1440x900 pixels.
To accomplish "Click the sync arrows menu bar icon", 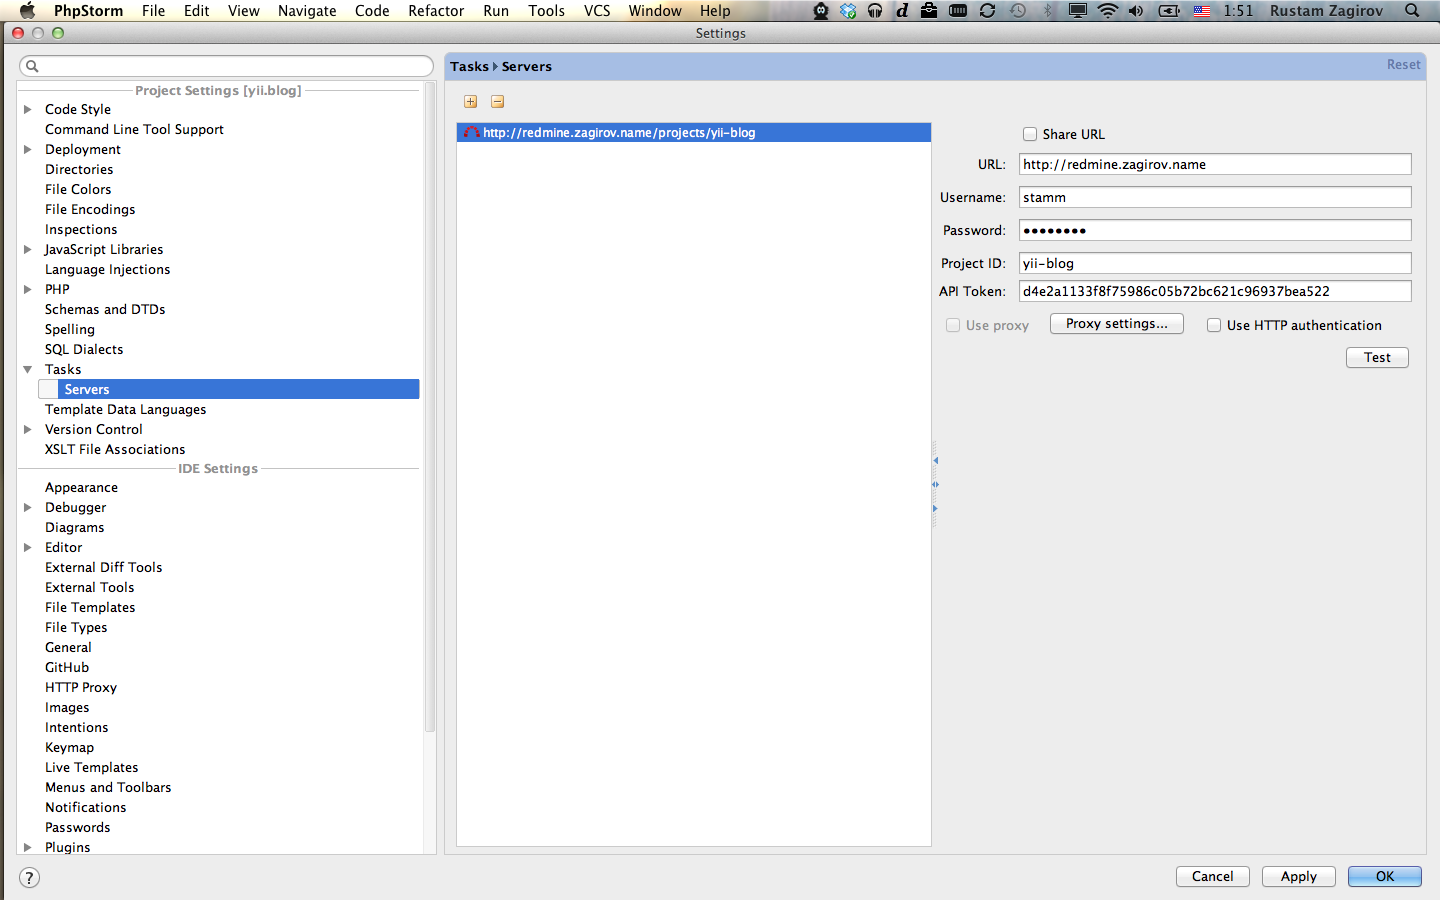I will click(987, 11).
